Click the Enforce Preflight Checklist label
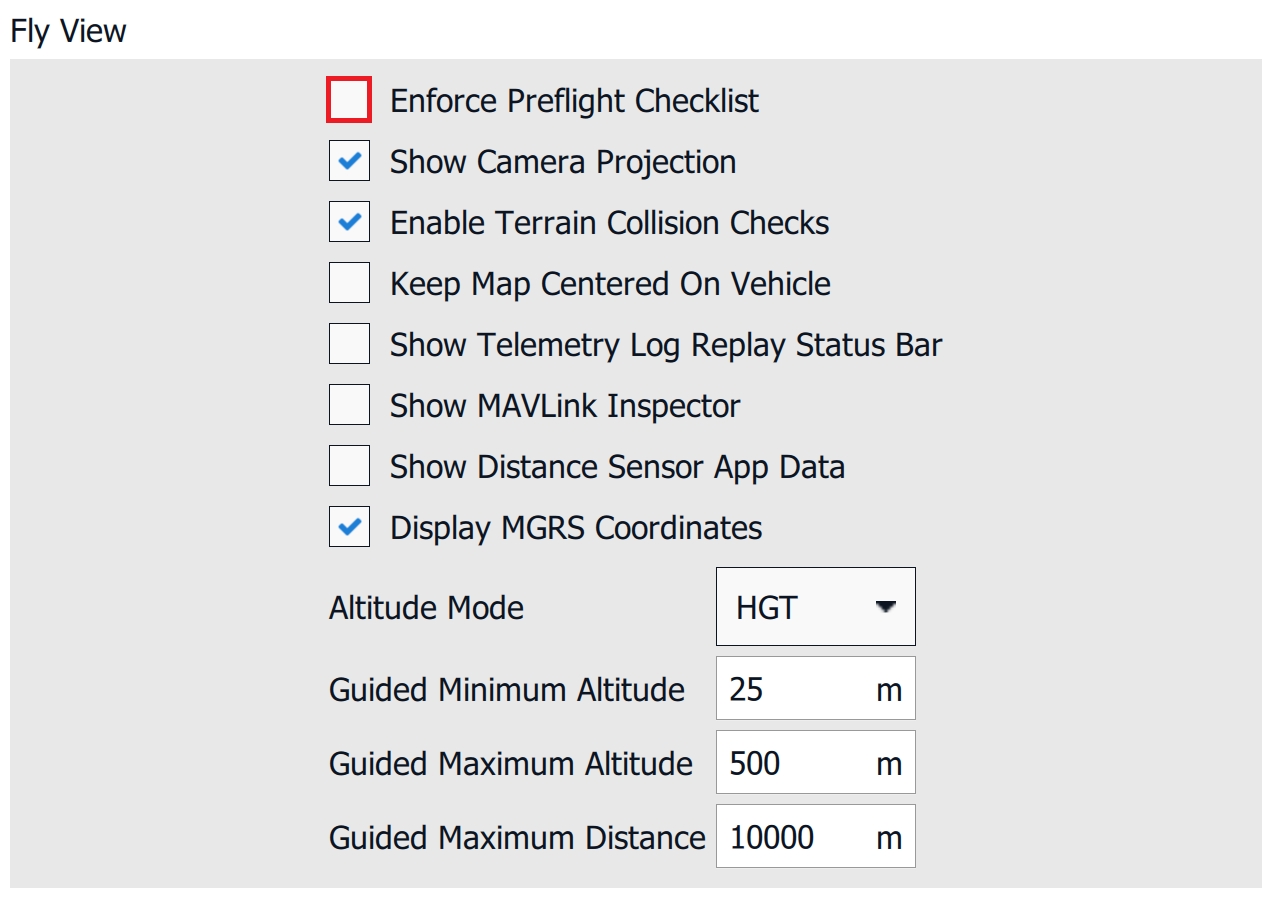1278x902 pixels. [574, 101]
